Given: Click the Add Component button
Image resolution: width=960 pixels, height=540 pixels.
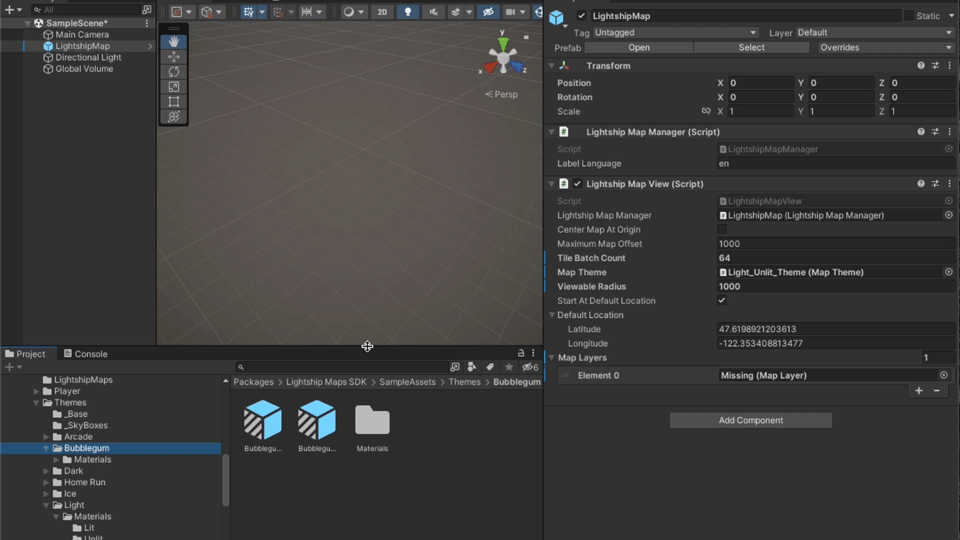Looking at the screenshot, I should coord(751,420).
